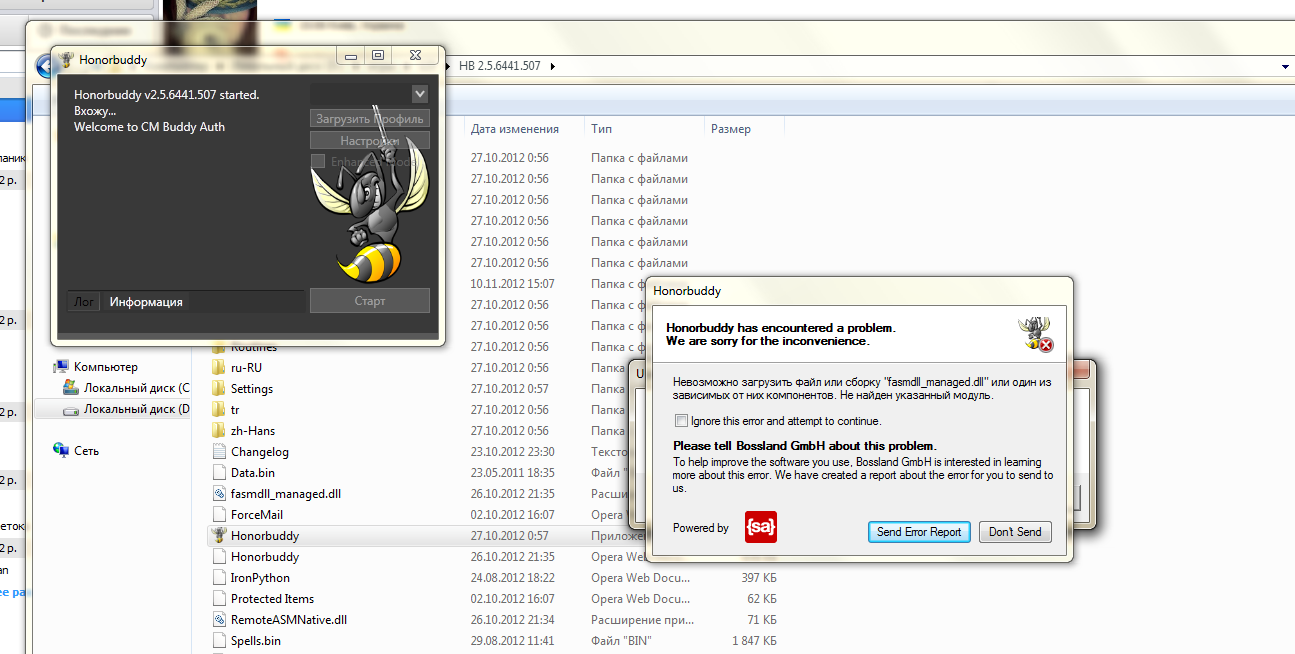
Task: Minimize the Honorbuddy window
Action: [x=350, y=57]
